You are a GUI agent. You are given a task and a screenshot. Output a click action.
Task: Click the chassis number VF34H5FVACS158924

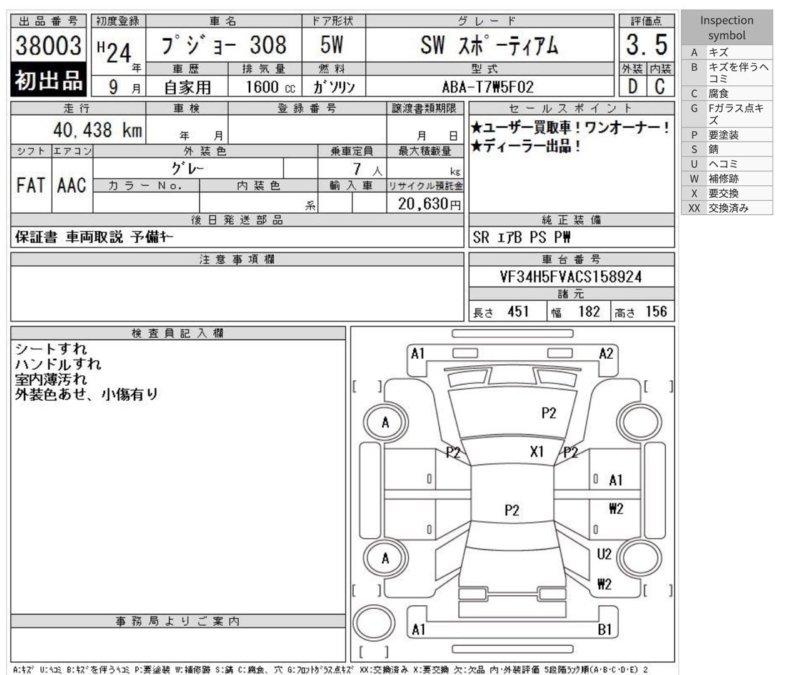coord(570,275)
